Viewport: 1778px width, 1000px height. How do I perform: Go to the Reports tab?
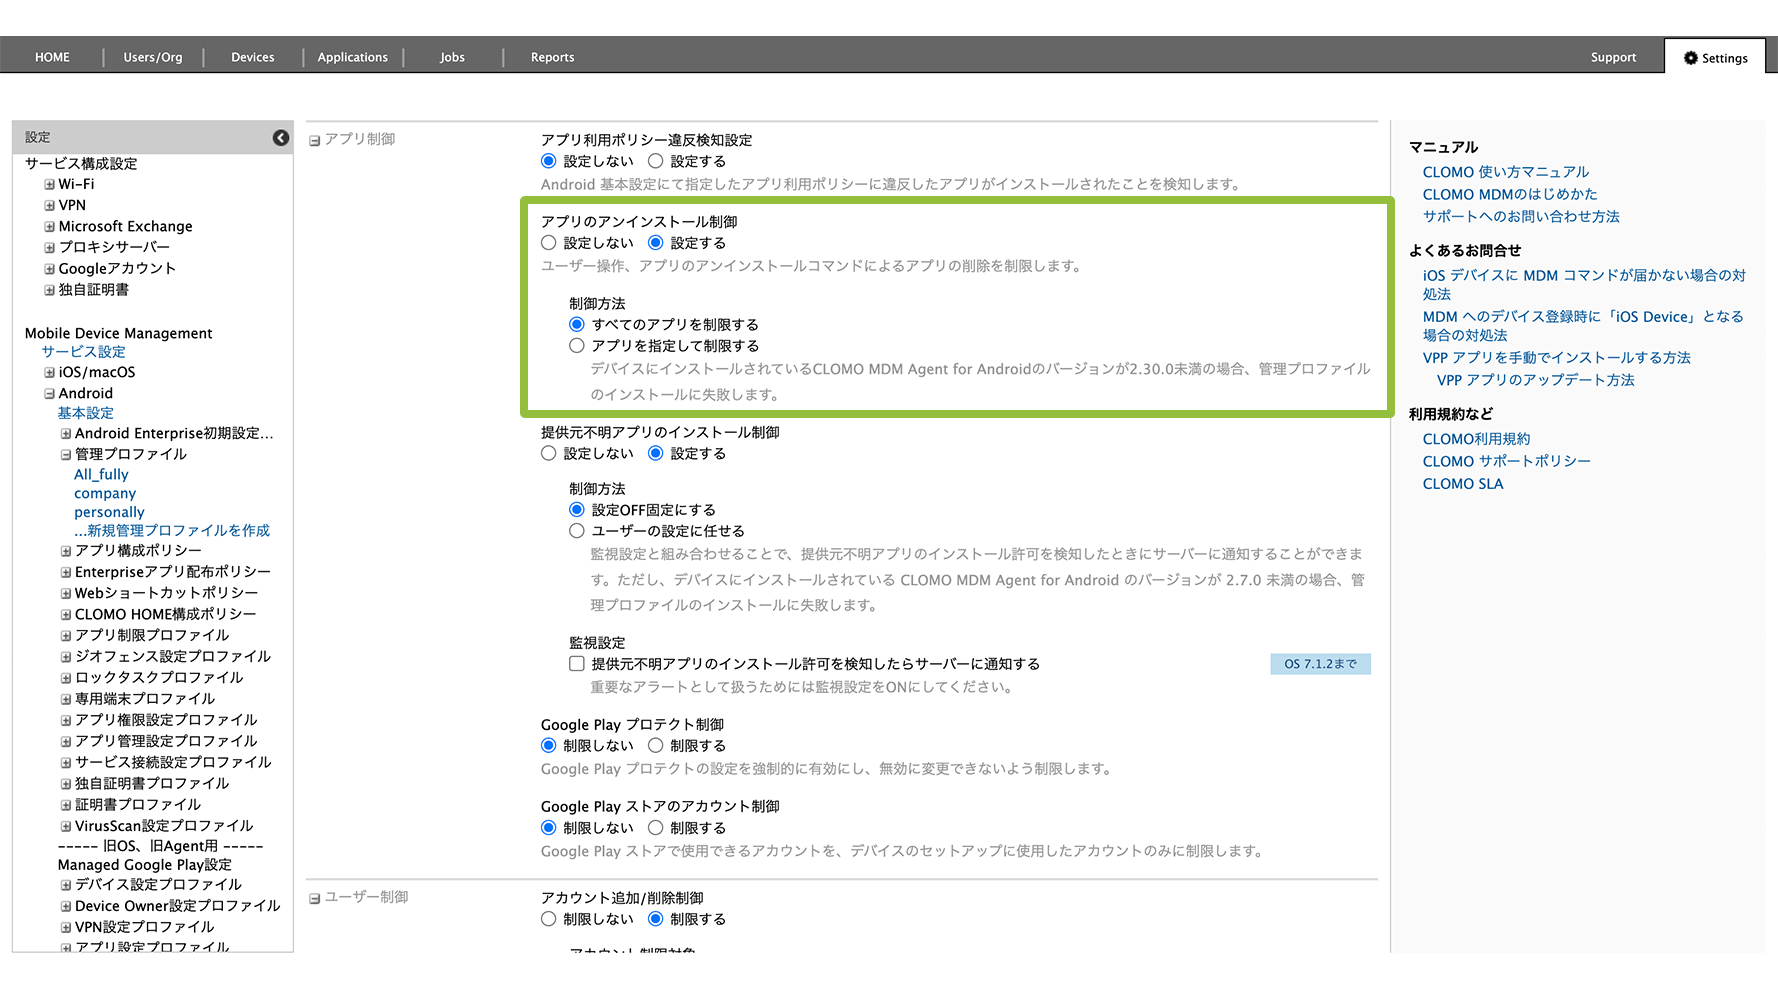click(552, 57)
